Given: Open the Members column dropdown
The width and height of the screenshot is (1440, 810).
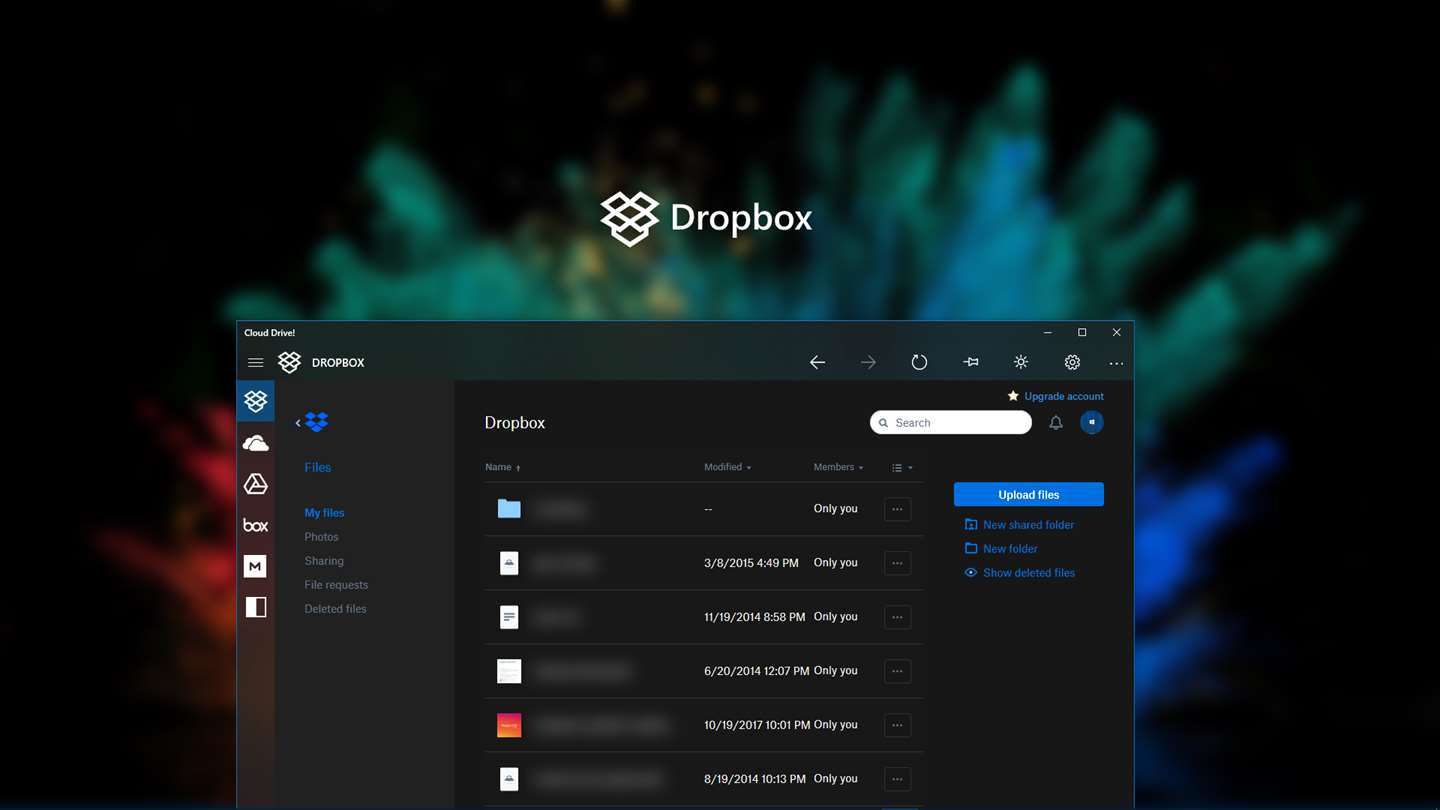Looking at the screenshot, I should coord(838,467).
